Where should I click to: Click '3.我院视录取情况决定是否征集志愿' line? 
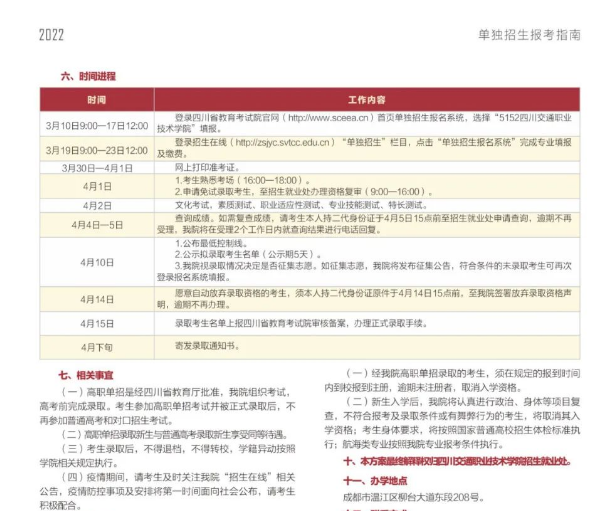(364, 271)
